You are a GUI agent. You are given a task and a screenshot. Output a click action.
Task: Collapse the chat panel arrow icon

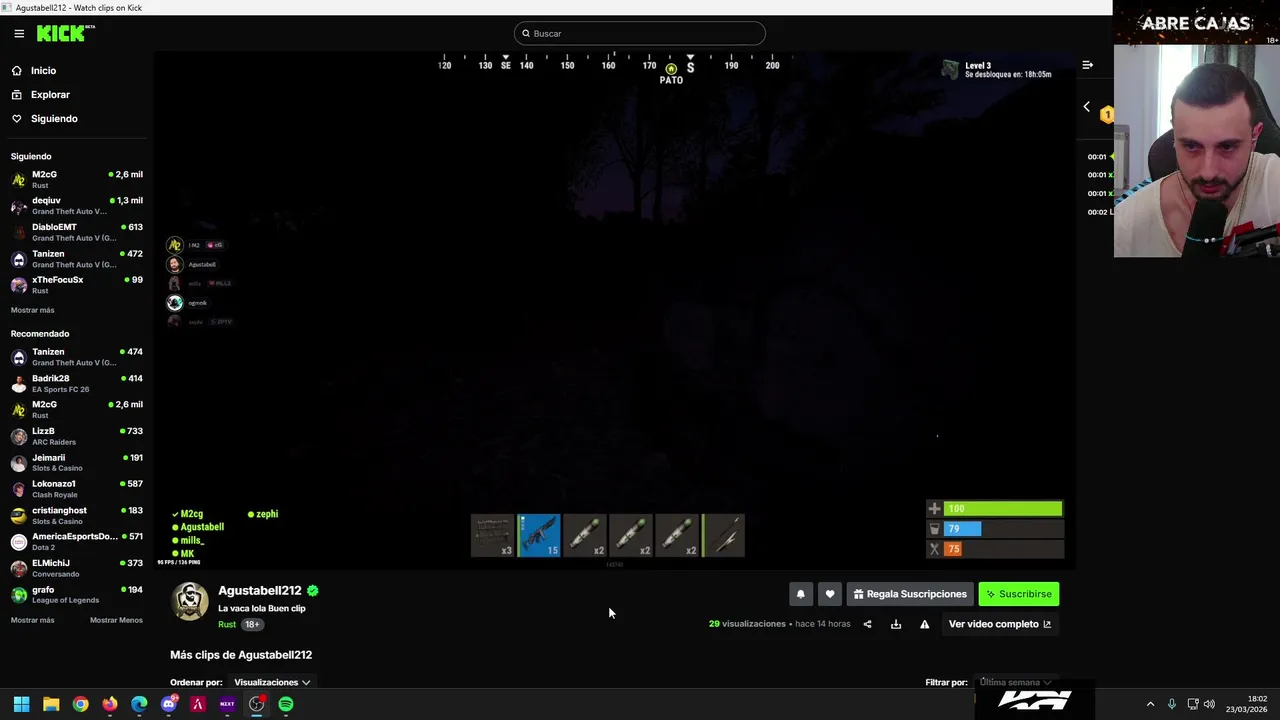click(x=1087, y=65)
